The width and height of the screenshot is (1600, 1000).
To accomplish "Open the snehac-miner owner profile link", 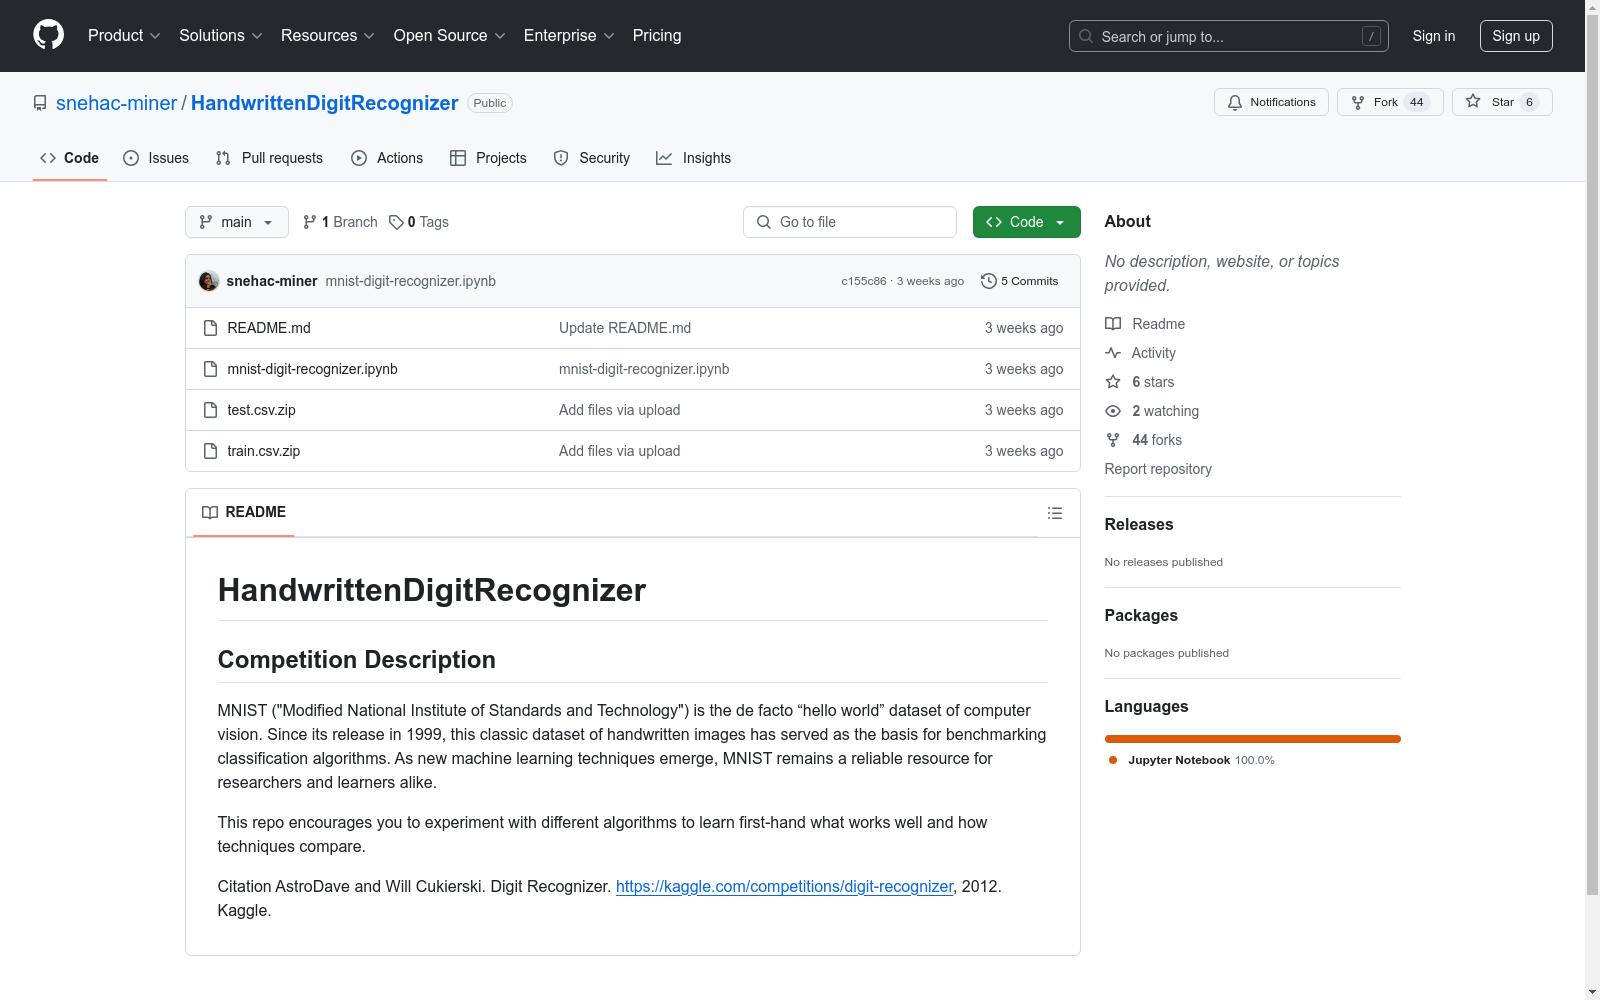I will point(116,103).
